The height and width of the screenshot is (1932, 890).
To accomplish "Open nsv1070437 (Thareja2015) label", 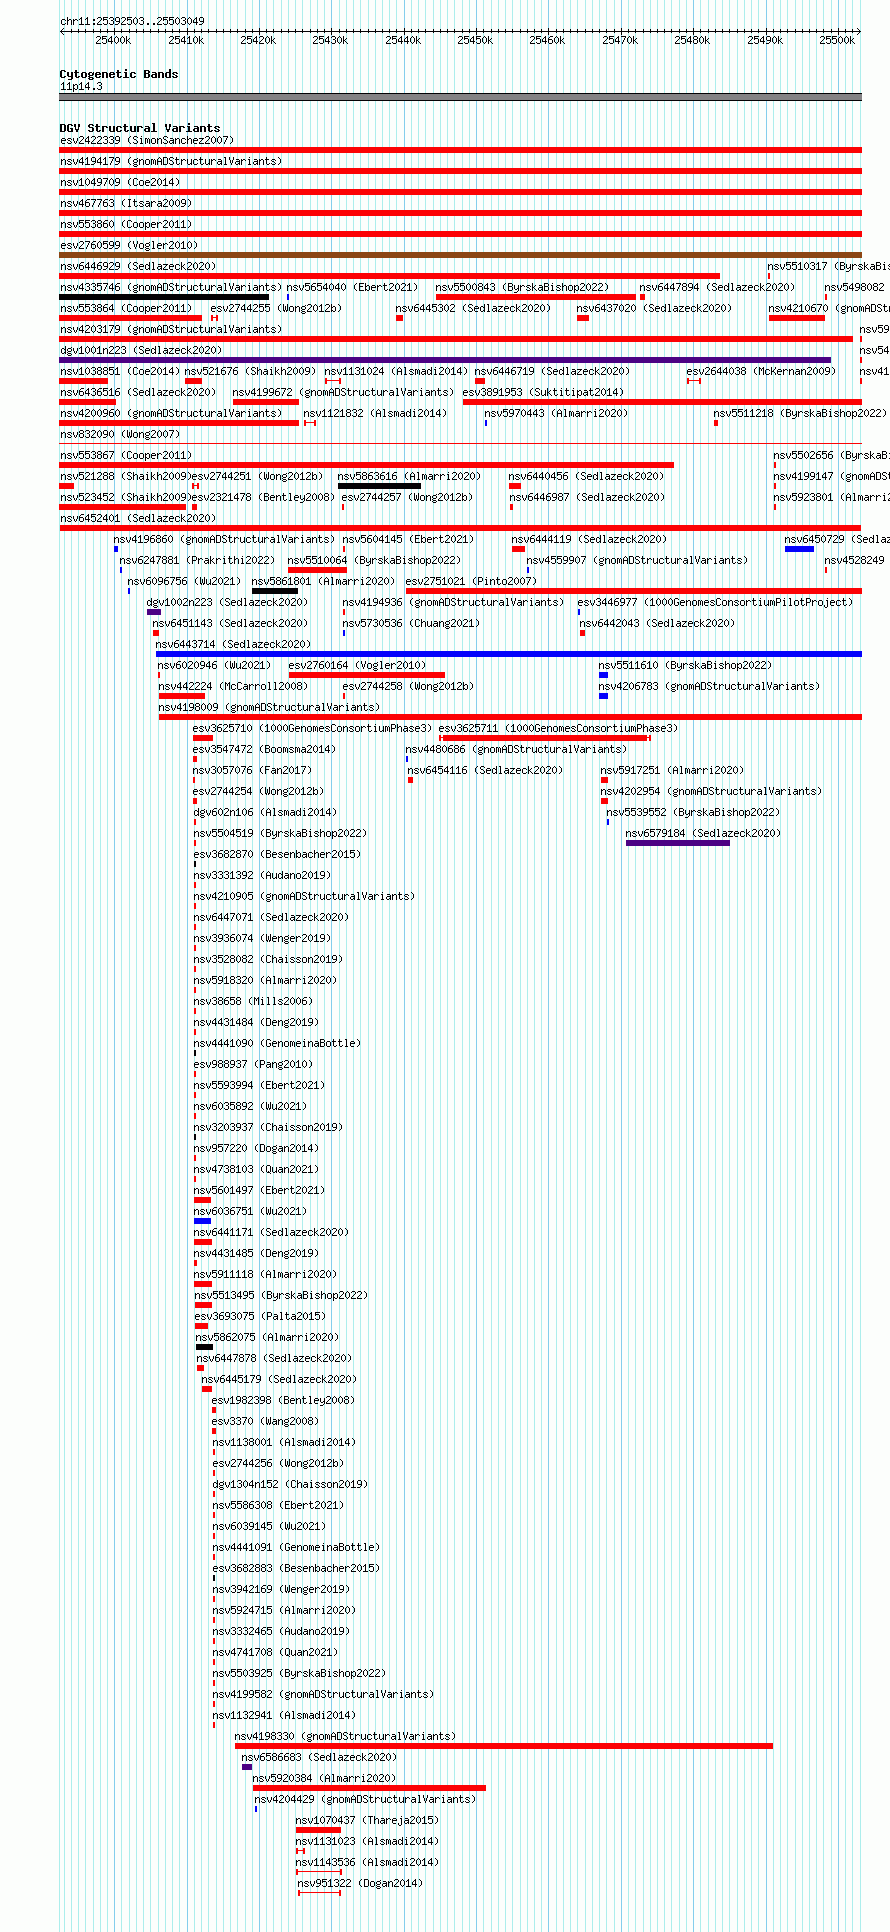I will tap(367, 1820).
